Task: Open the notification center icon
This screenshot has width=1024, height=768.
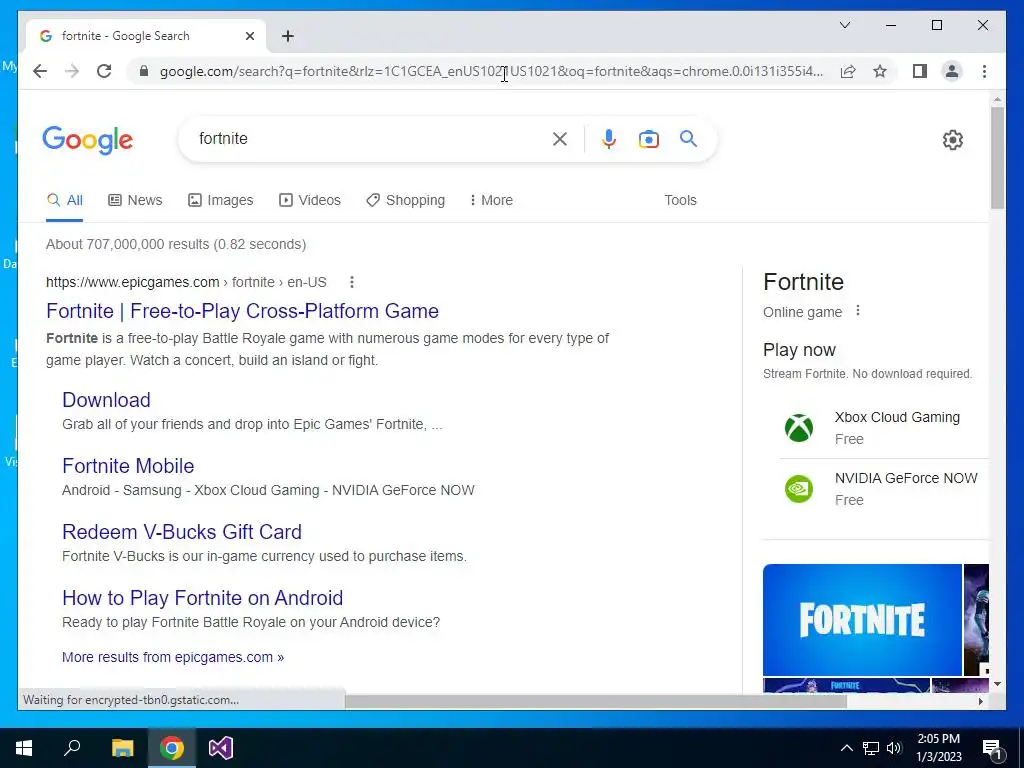Action: pyautogui.click(x=992, y=748)
